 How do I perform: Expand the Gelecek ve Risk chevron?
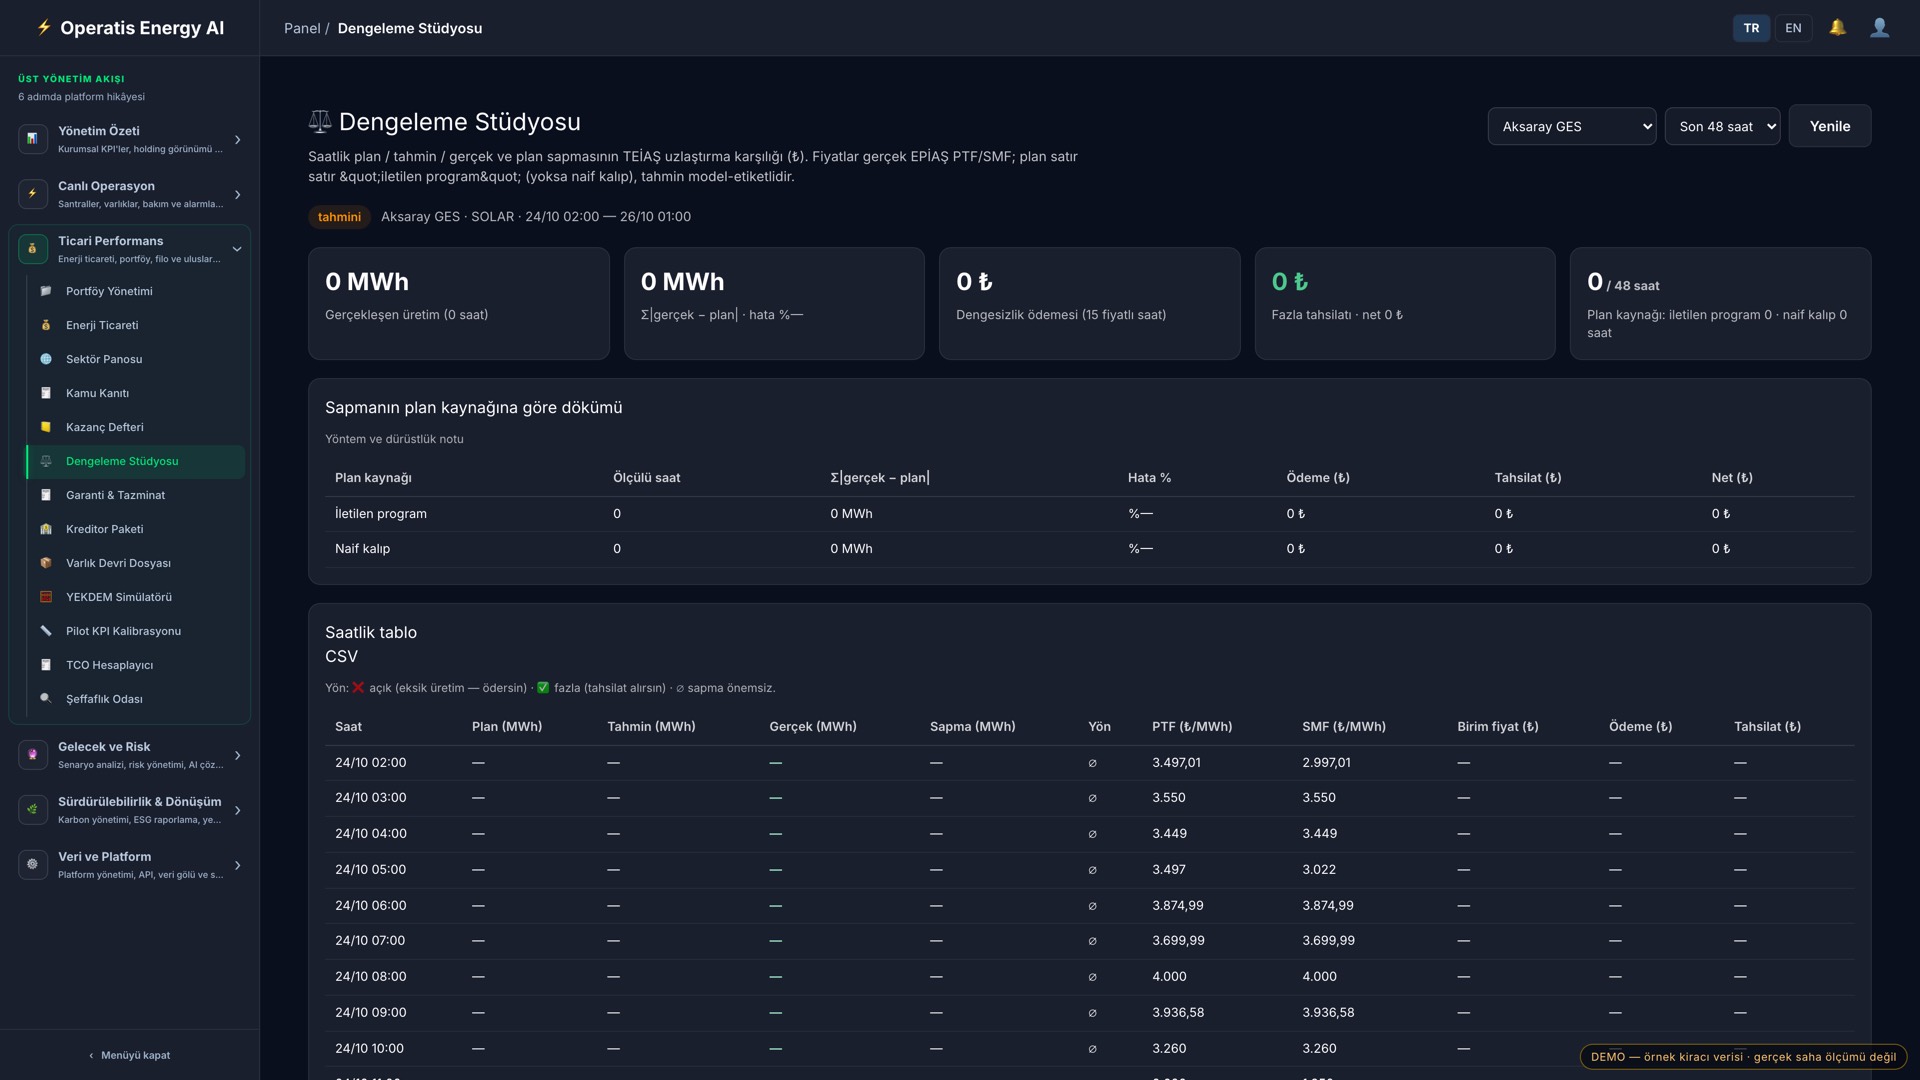point(237,756)
